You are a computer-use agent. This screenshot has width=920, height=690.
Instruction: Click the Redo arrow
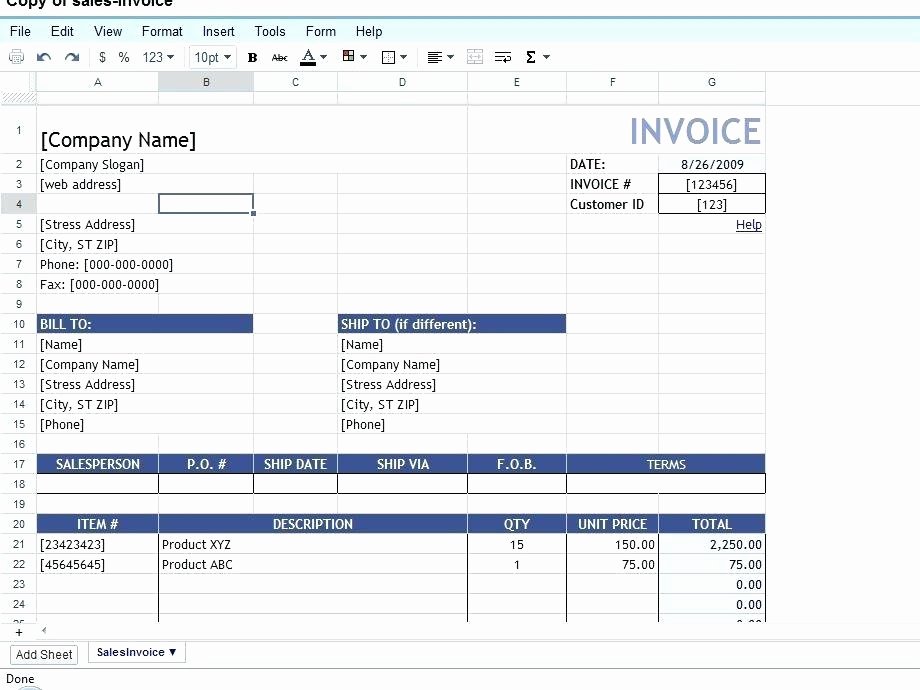pos(72,57)
